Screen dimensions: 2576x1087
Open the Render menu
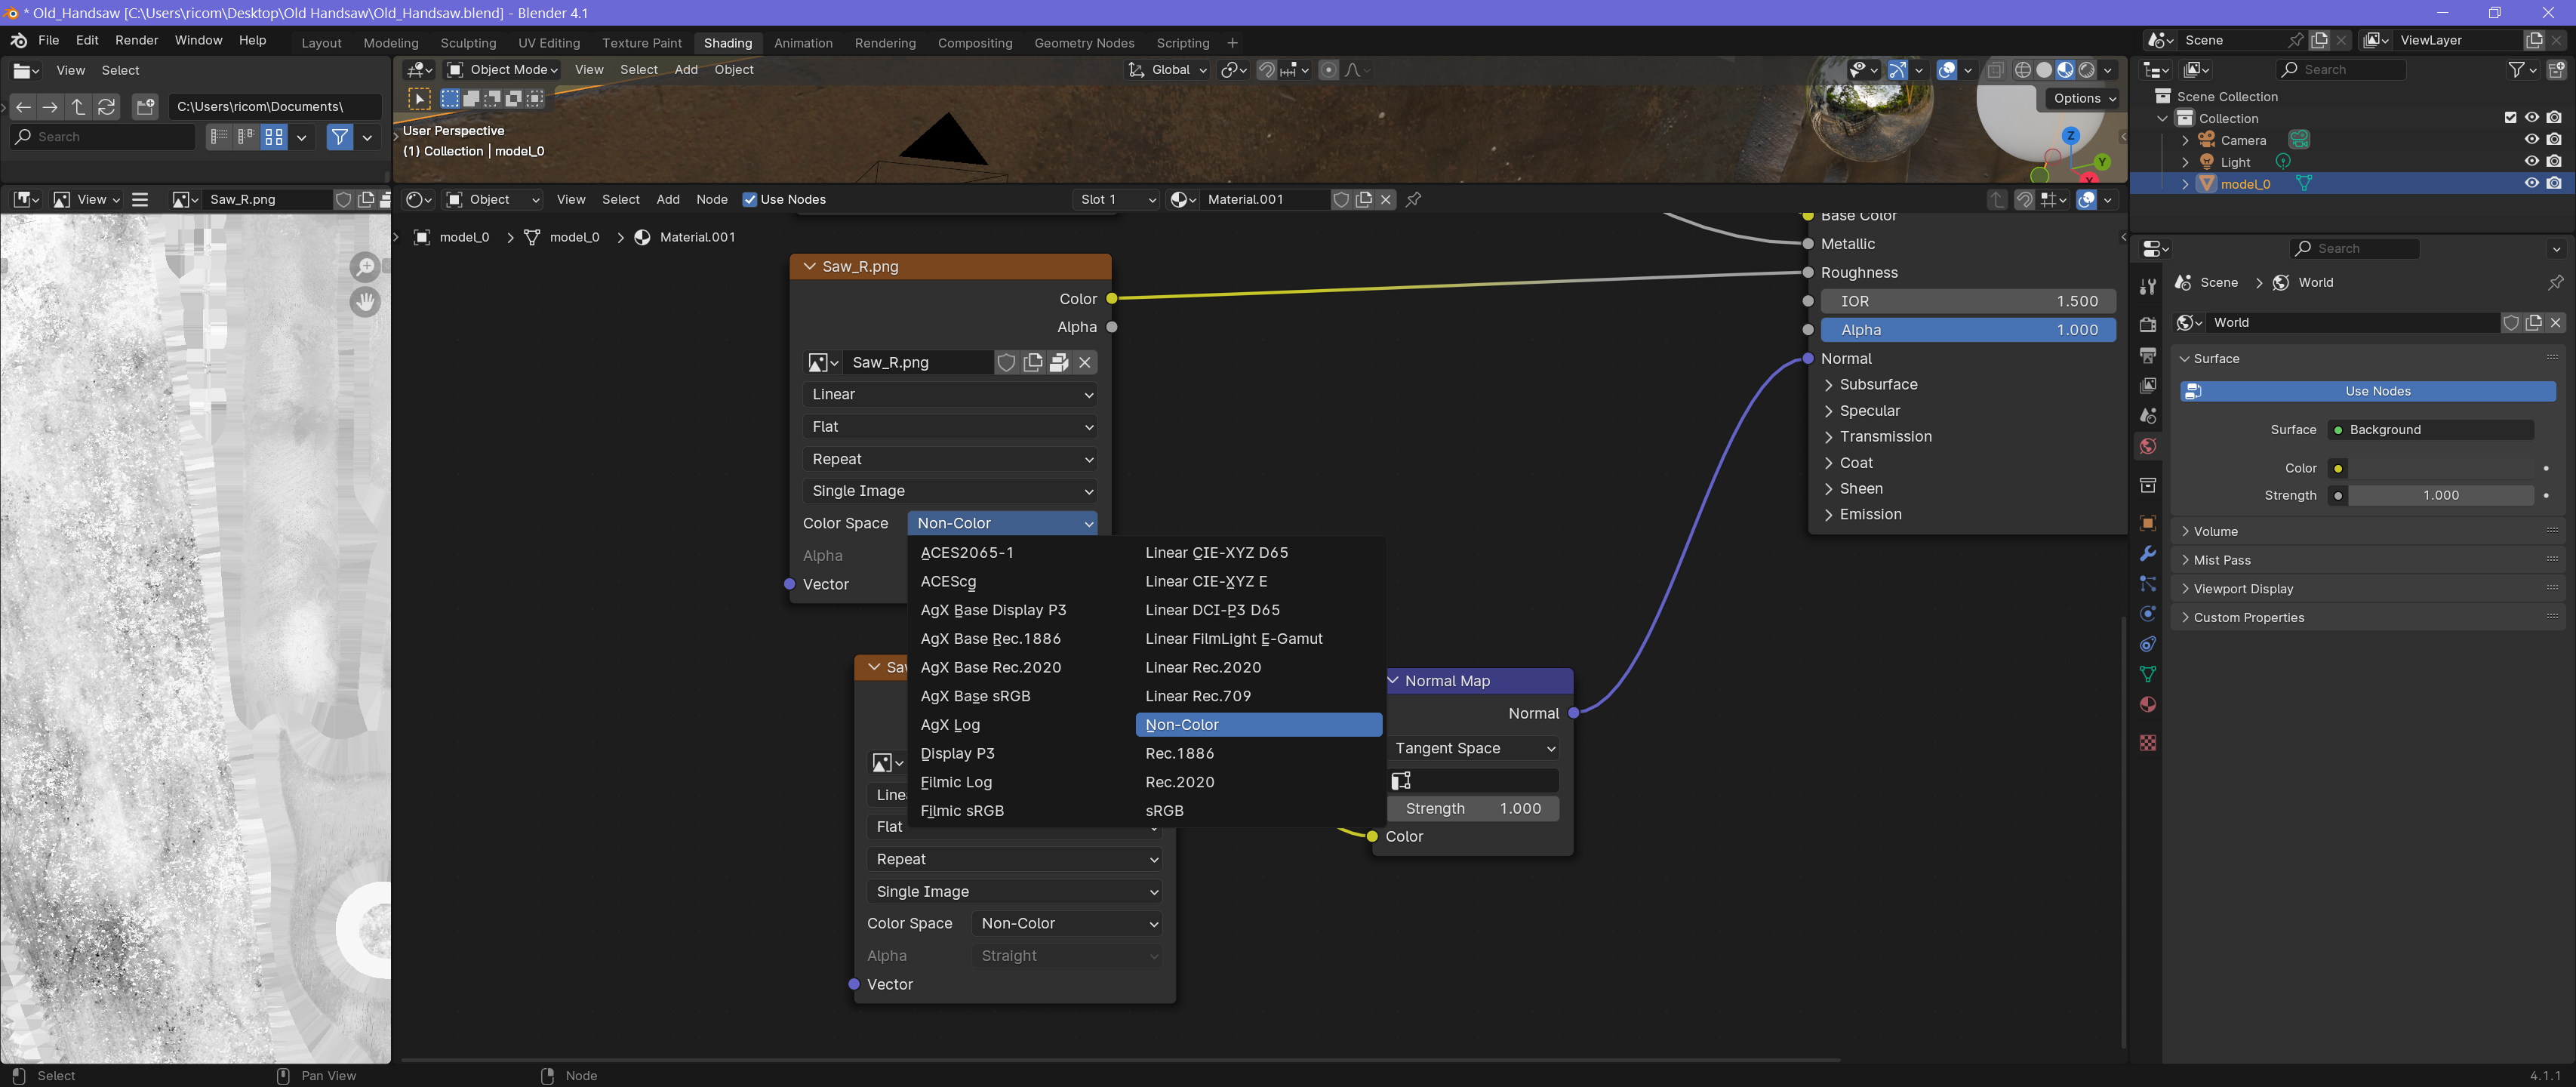click(136, 40)
